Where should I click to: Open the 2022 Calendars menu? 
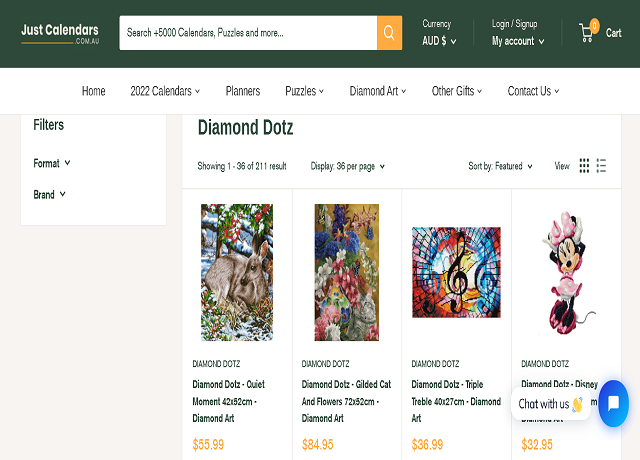click(x=165, y=91)
